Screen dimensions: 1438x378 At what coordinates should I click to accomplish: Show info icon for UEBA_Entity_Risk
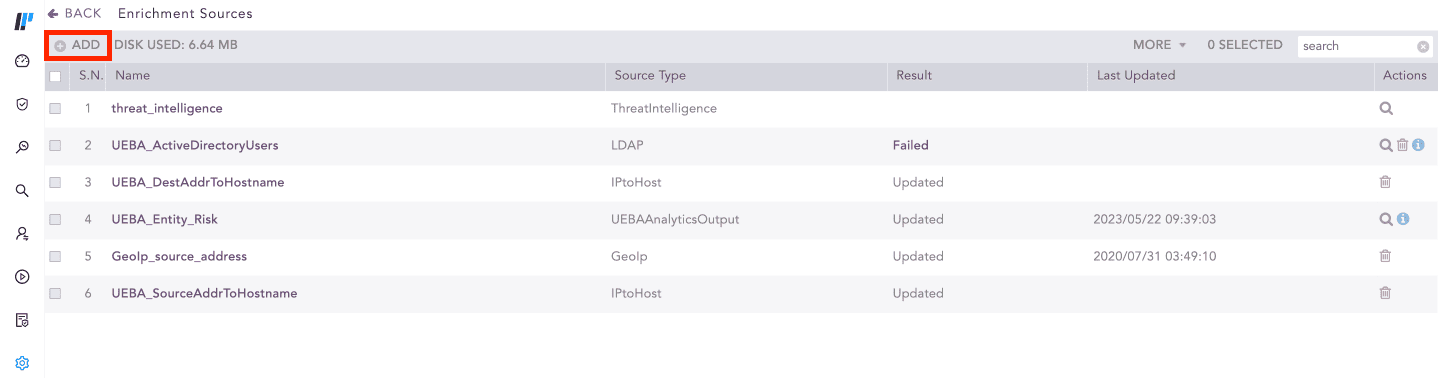coord(1403,219)
